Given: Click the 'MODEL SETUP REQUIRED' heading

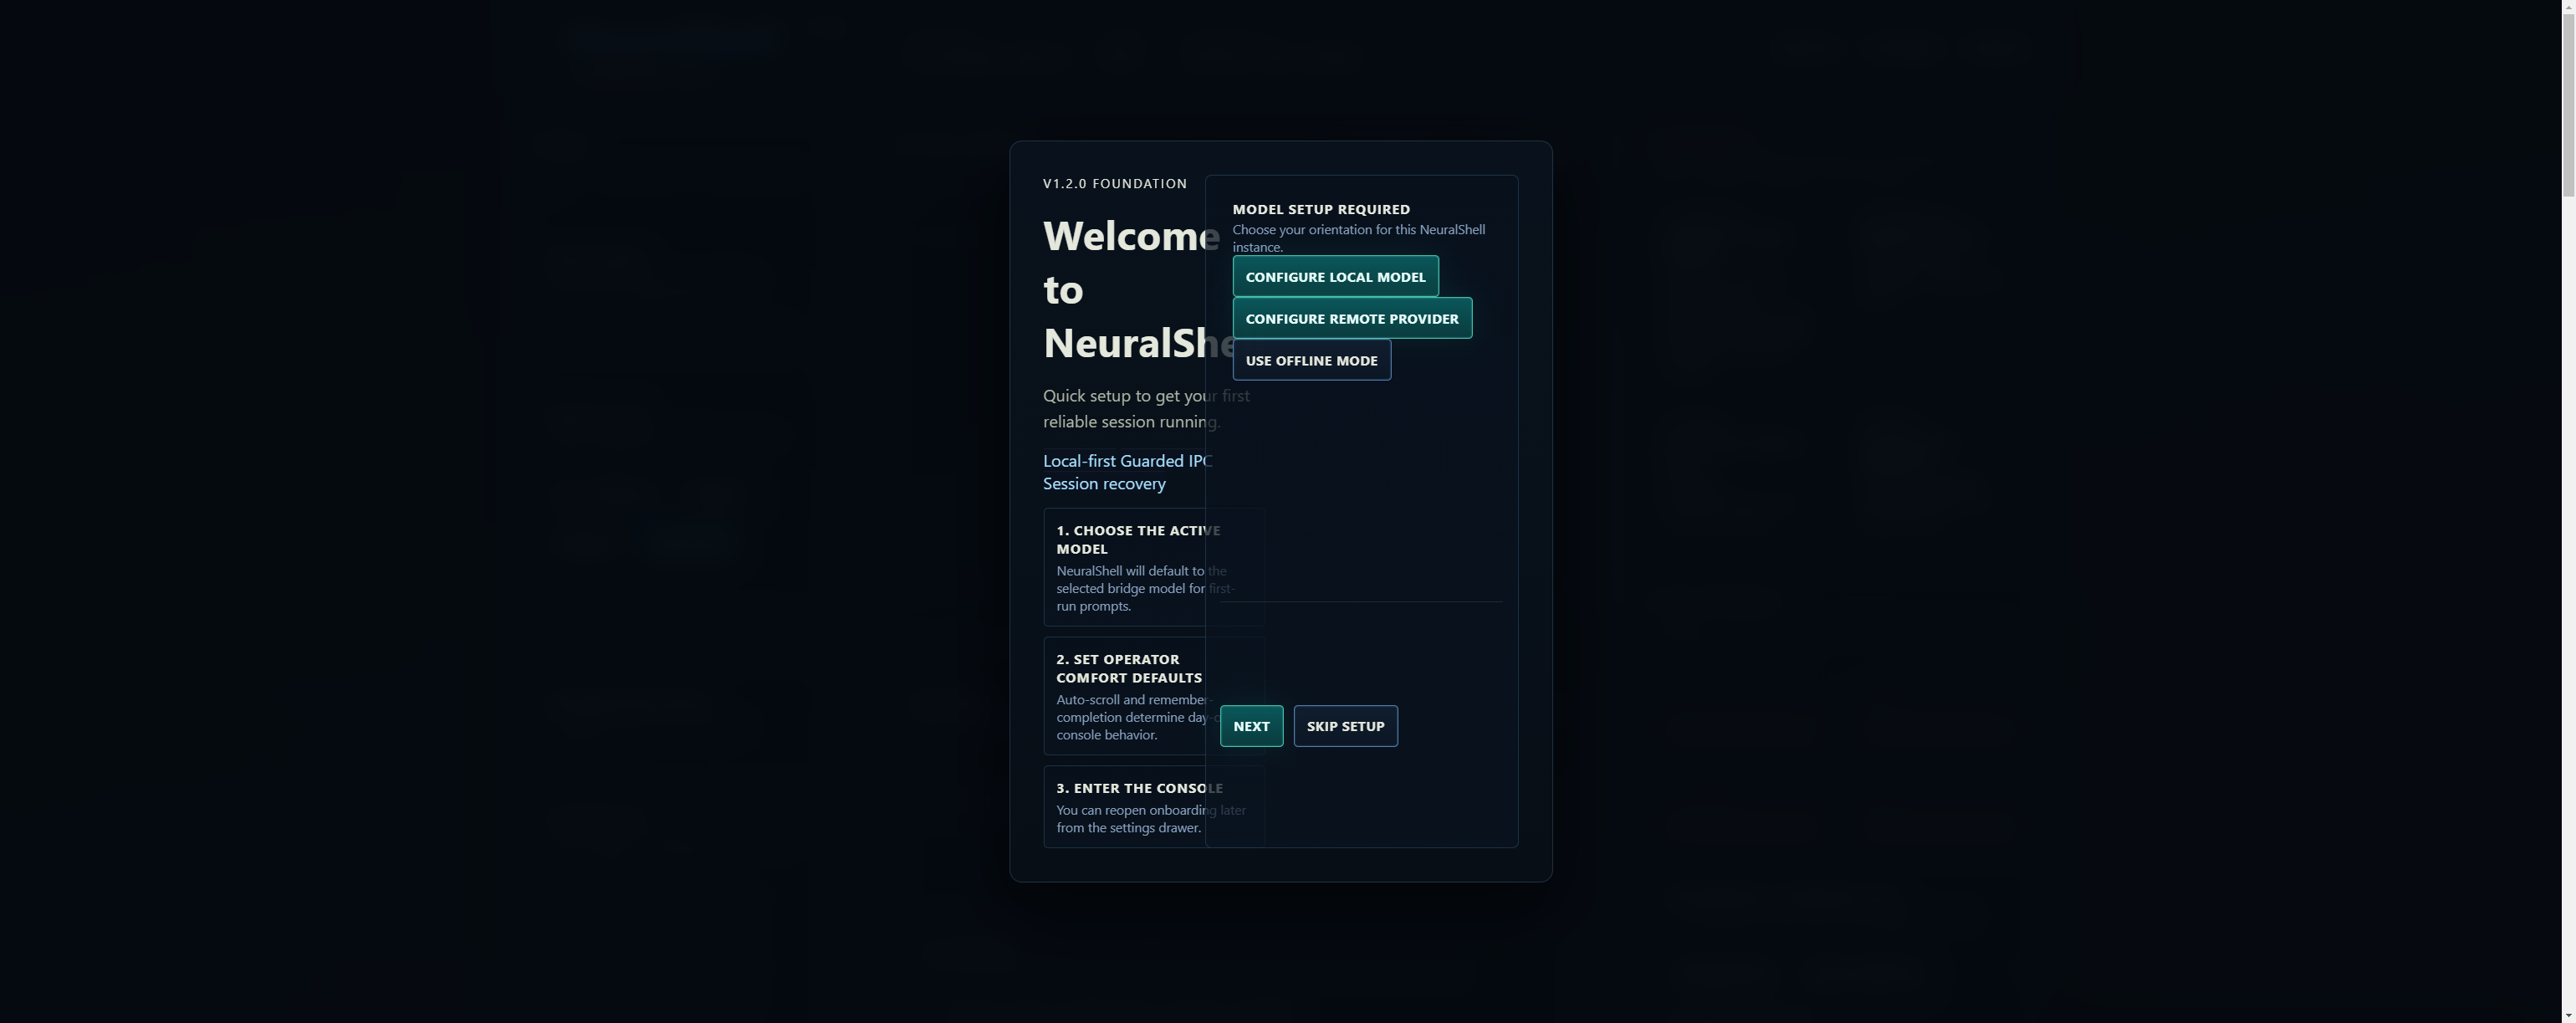Looking at the screenshot, I should pyautogui.click(x=1321, y=209).
